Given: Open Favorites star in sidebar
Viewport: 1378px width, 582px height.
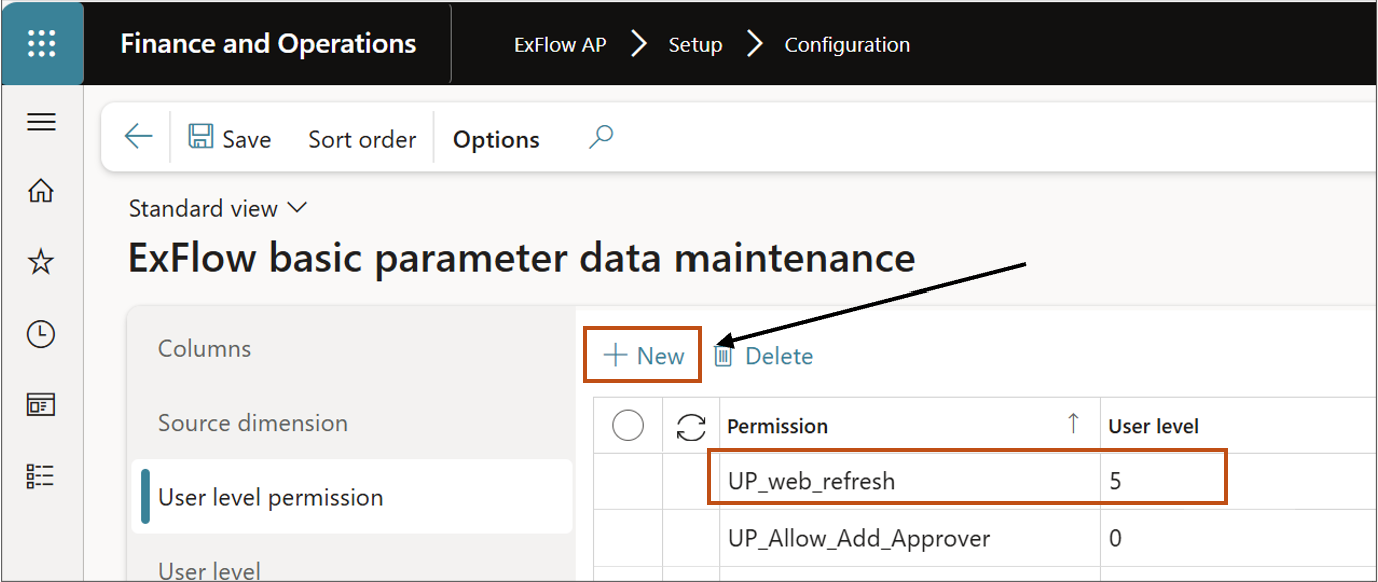Looking at the screenshot, I should tap(41, 263).
